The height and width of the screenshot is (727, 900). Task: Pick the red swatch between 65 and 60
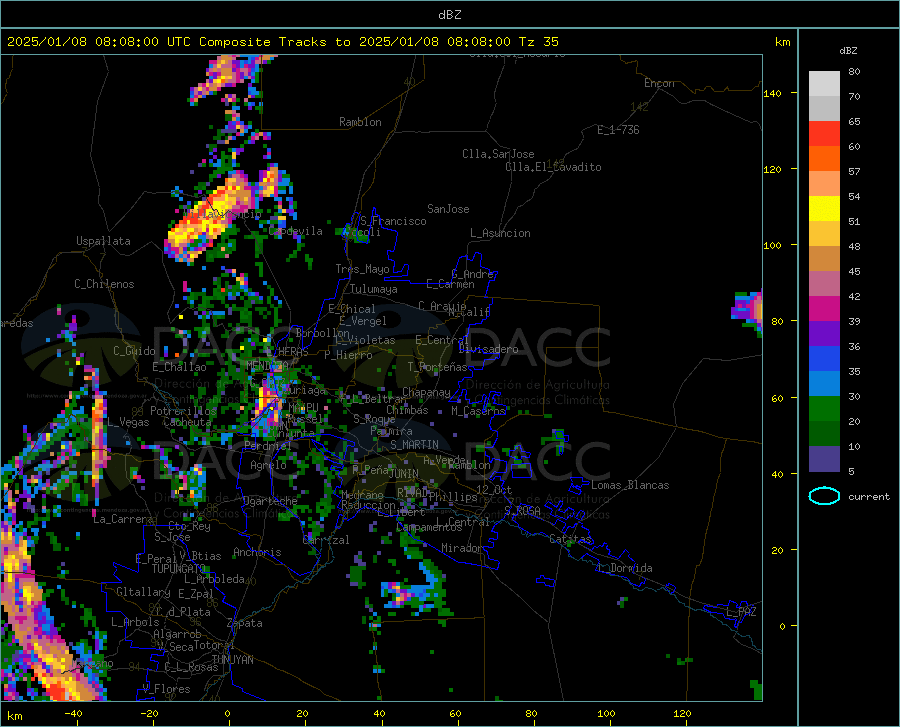click(824, 134)
